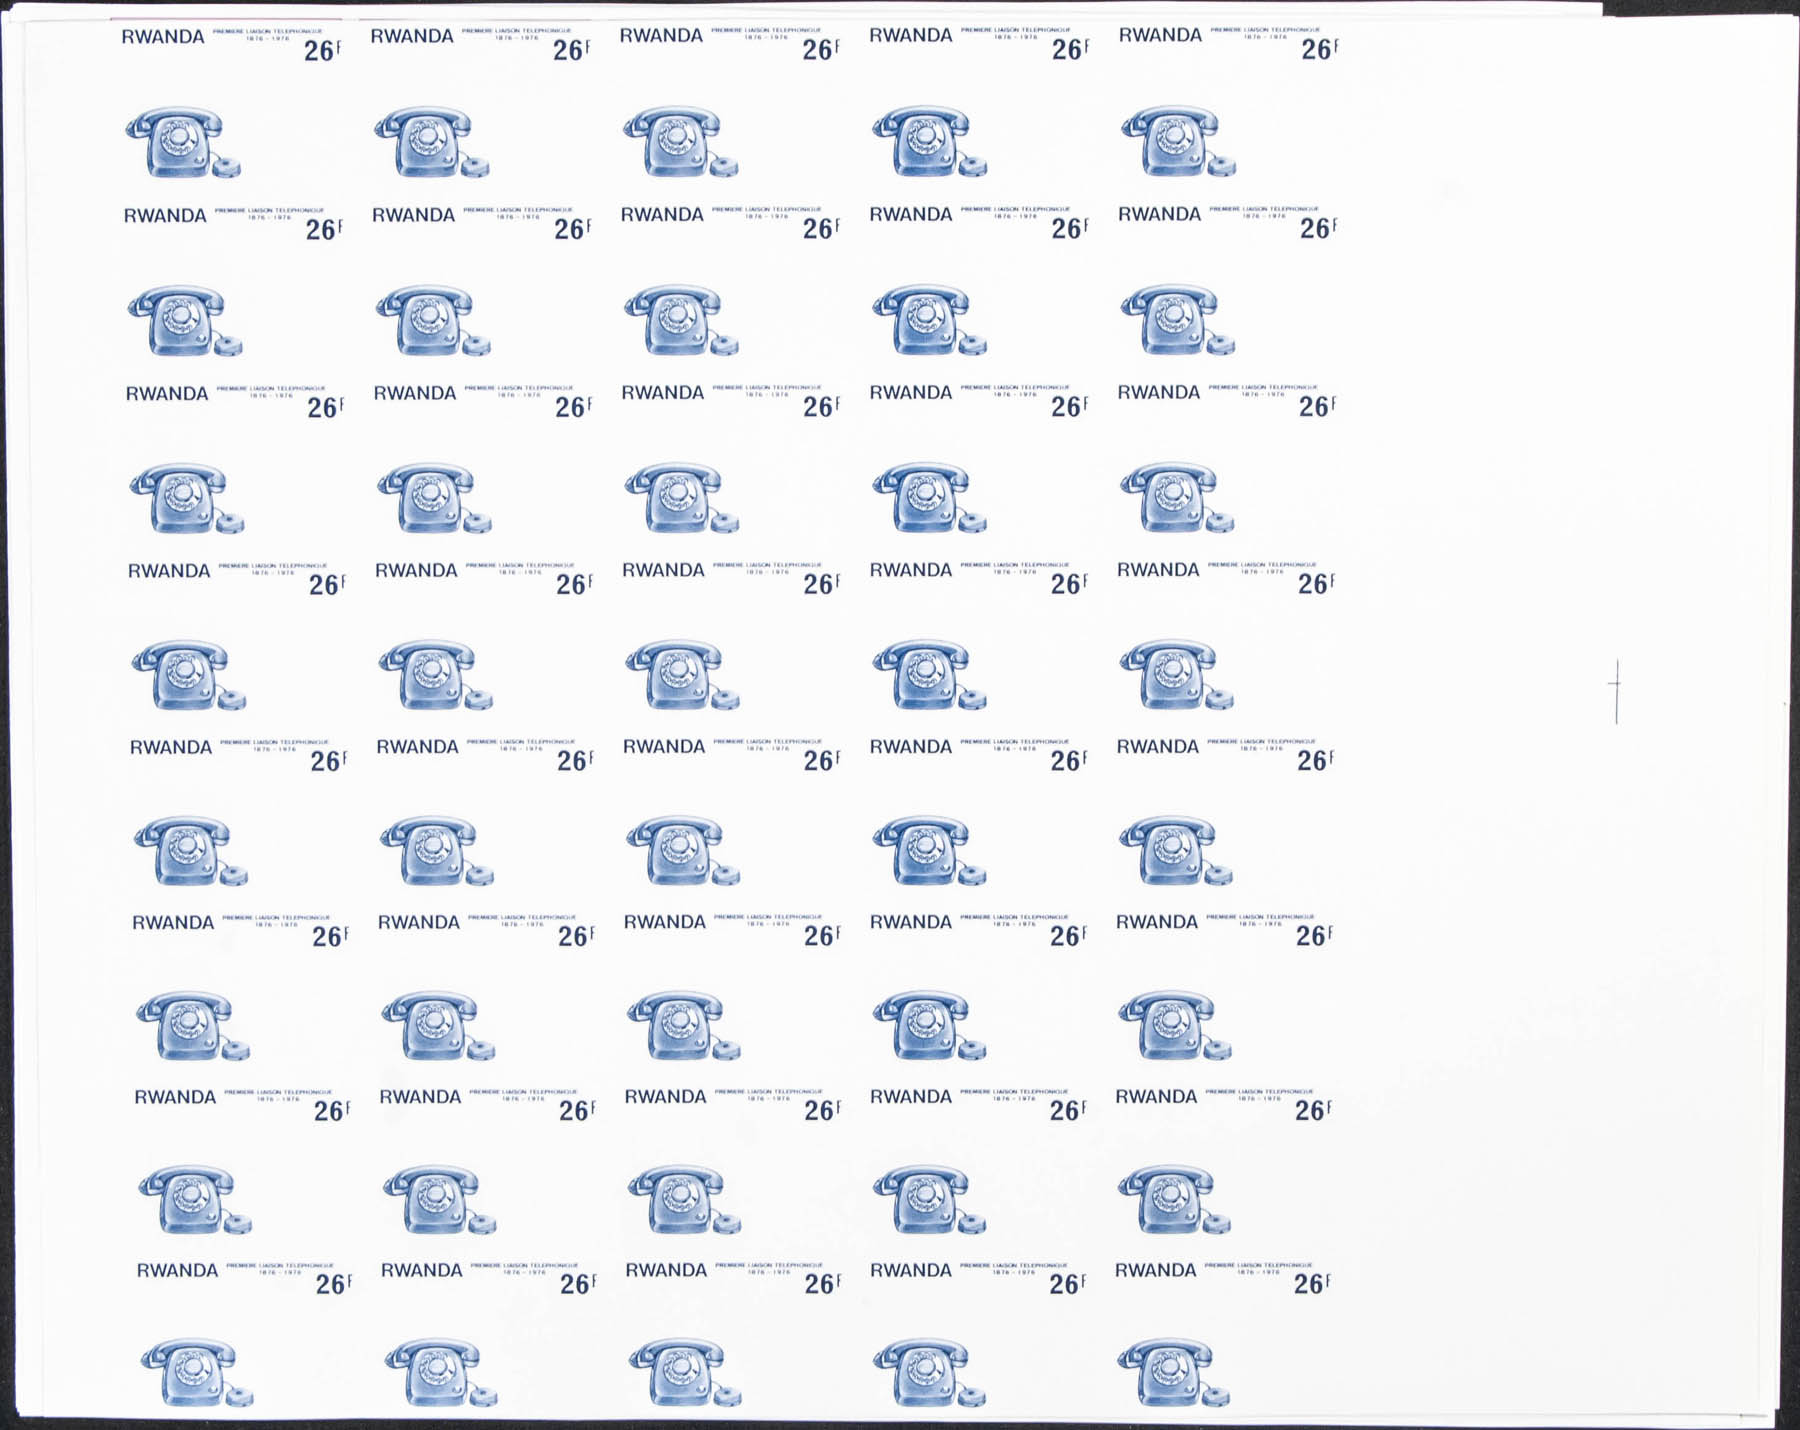Screen dimensions: 1800x1430
Task: Click the RWANDA text in the top-left stamp
Action: pyautogui.click(x=163, y=37)
